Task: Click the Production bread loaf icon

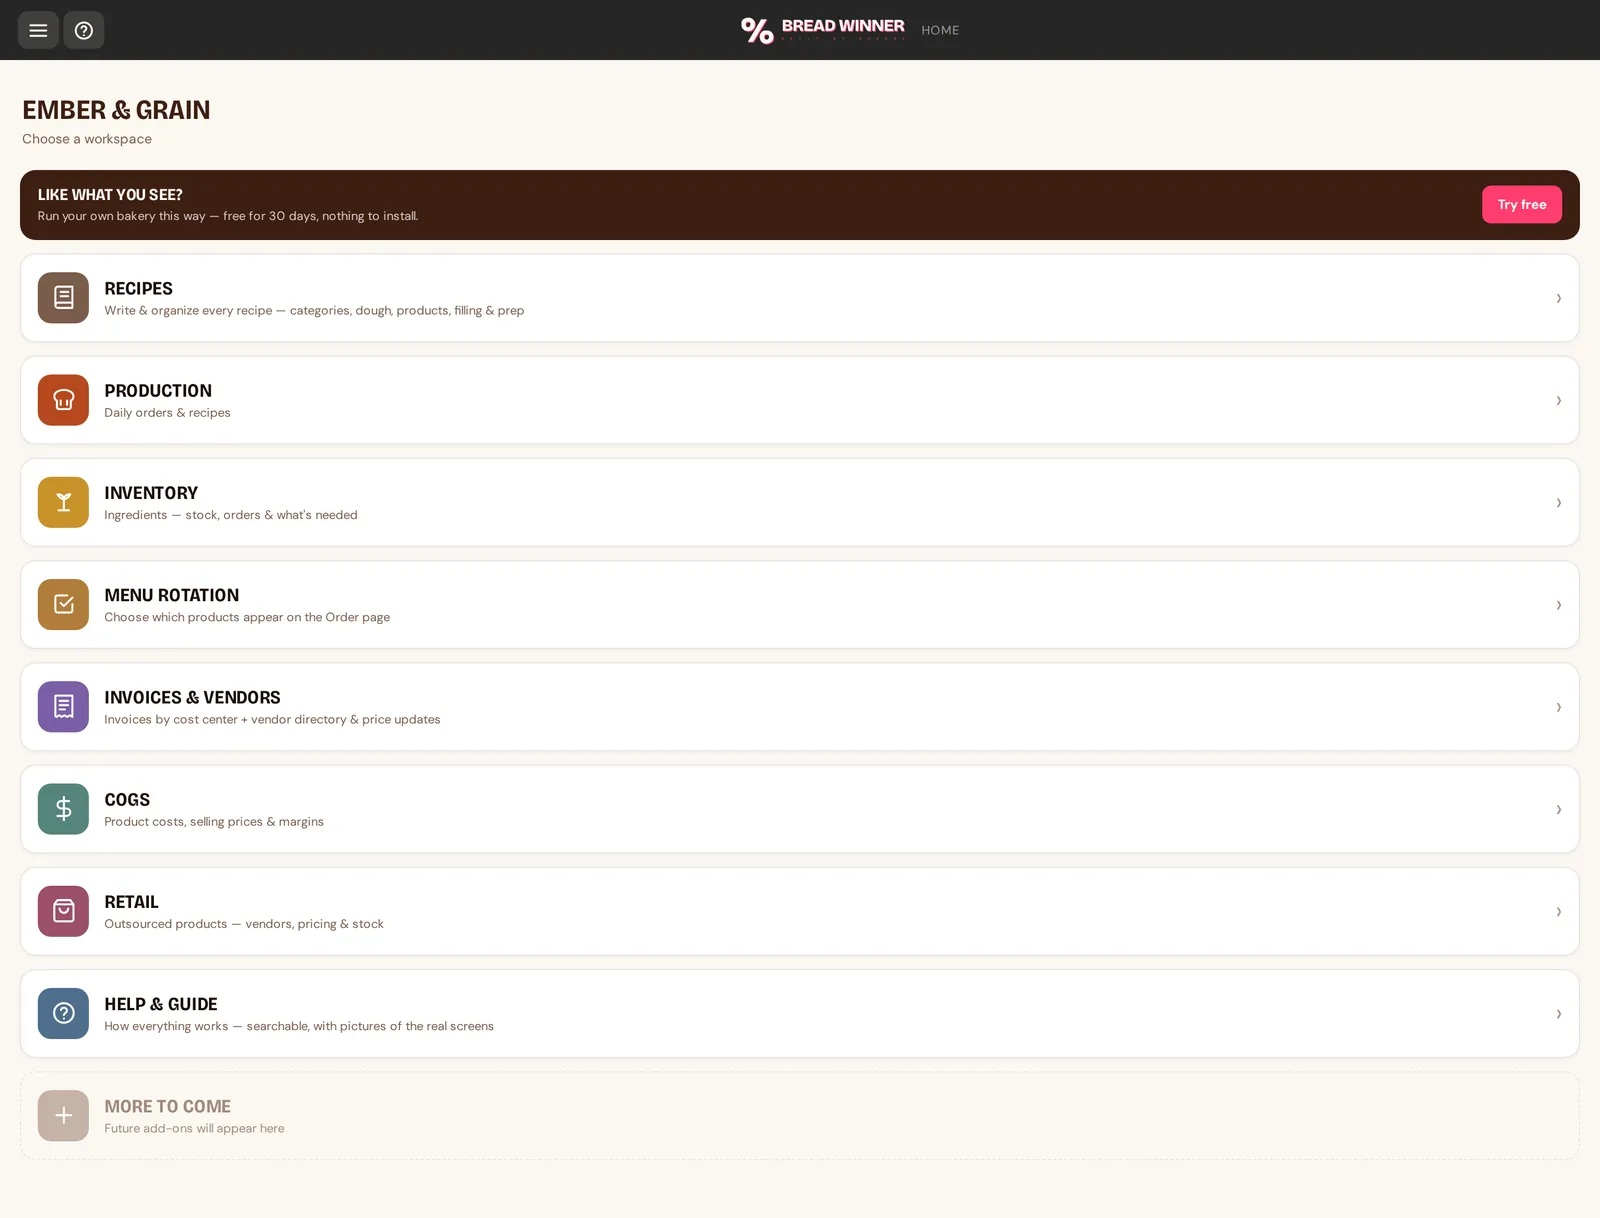Action: click(x=63, y=400)
